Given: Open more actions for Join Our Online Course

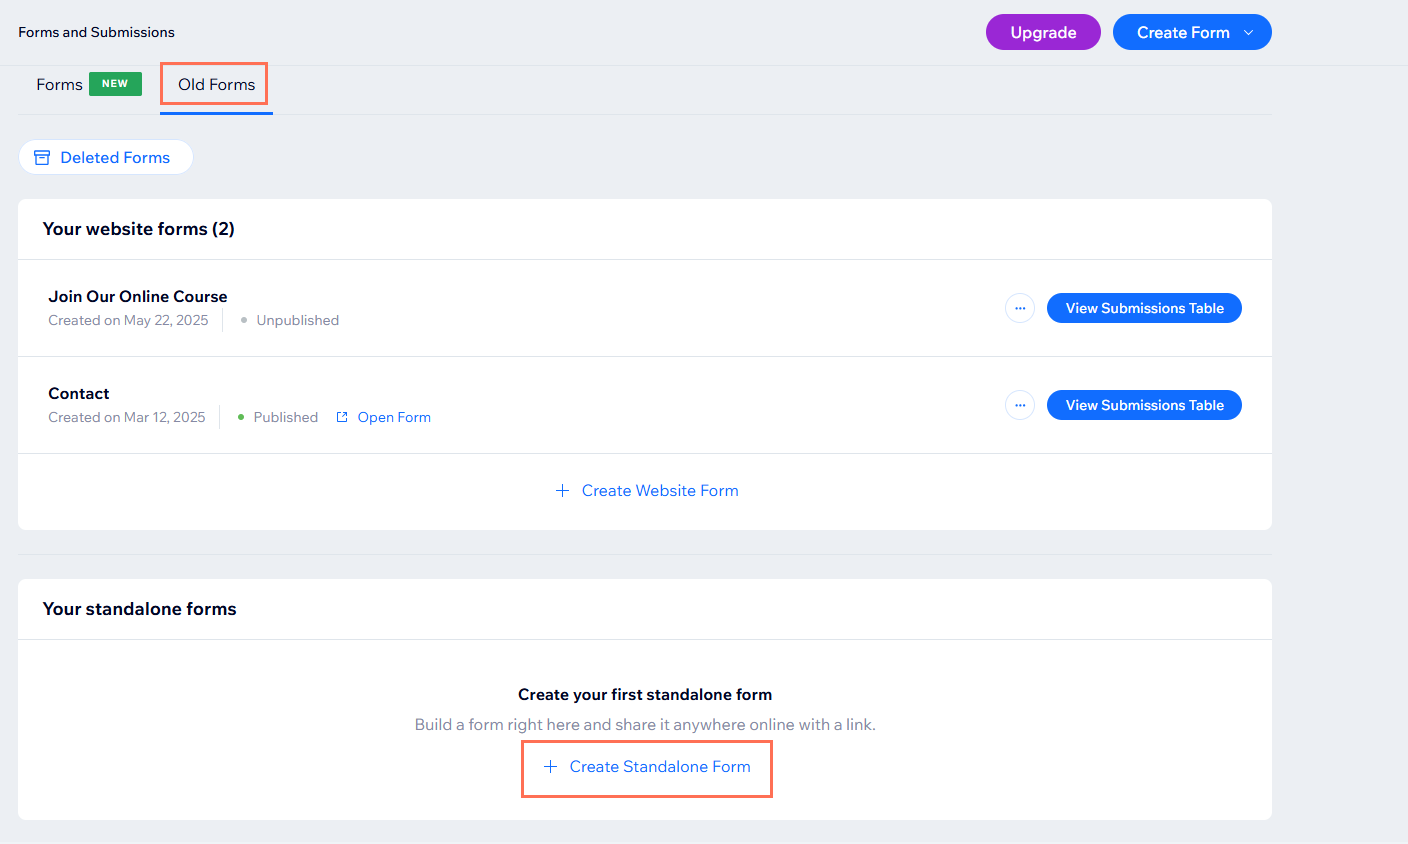Looking at the screenshot, I should [x=1019, y=308].
